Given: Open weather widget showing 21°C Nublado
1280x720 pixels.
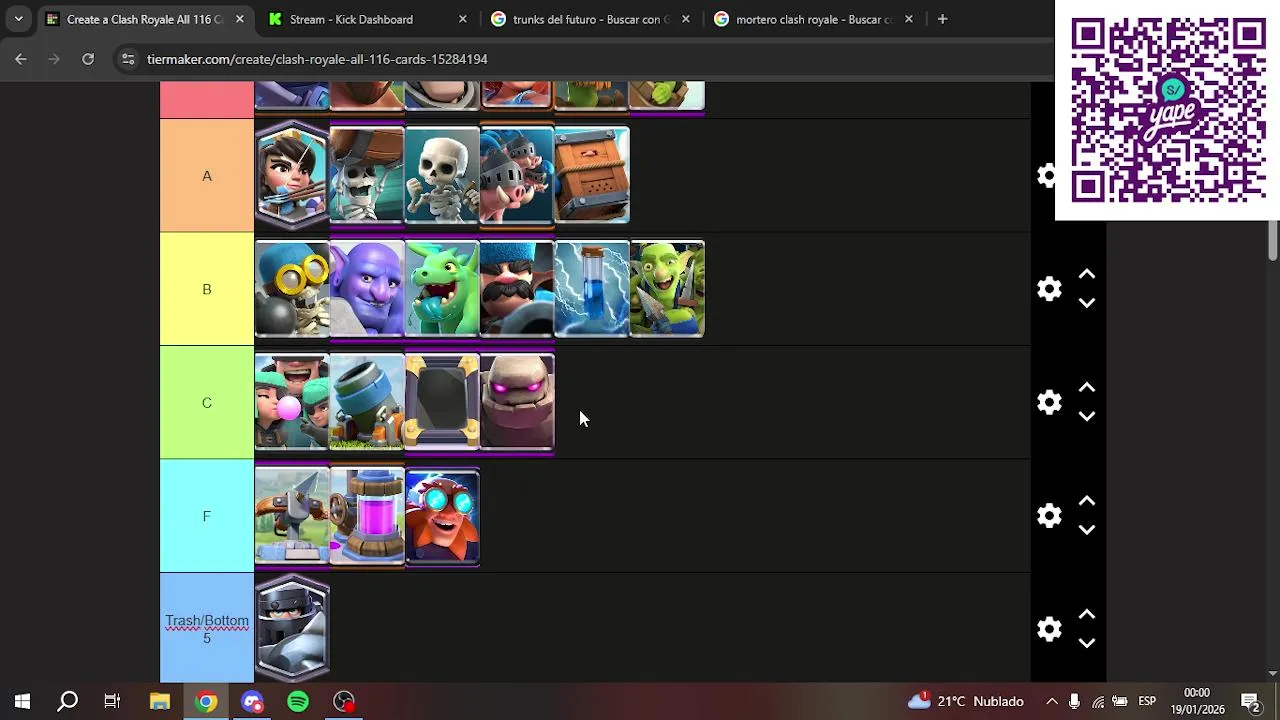Looking at the screenshot, I should [966, 701].
